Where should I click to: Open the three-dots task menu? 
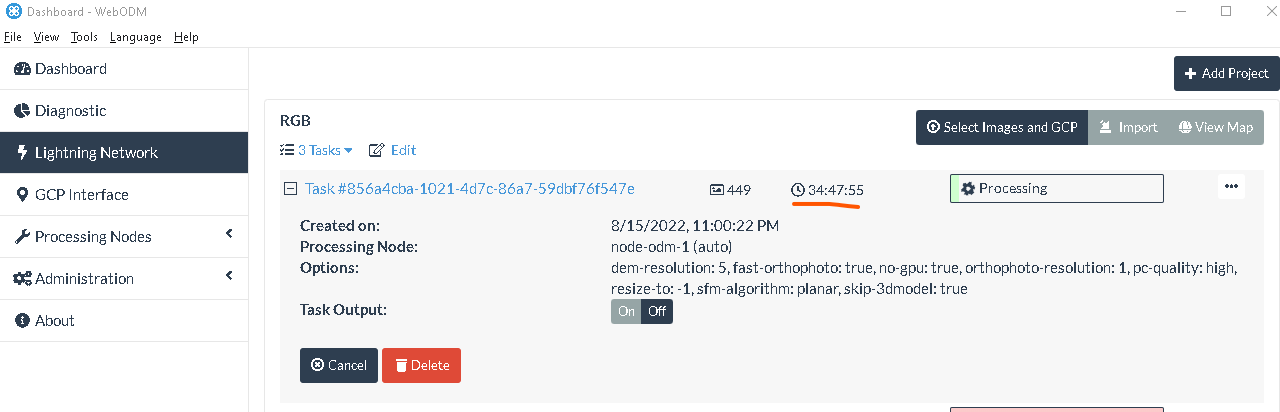click(1231, 186)
